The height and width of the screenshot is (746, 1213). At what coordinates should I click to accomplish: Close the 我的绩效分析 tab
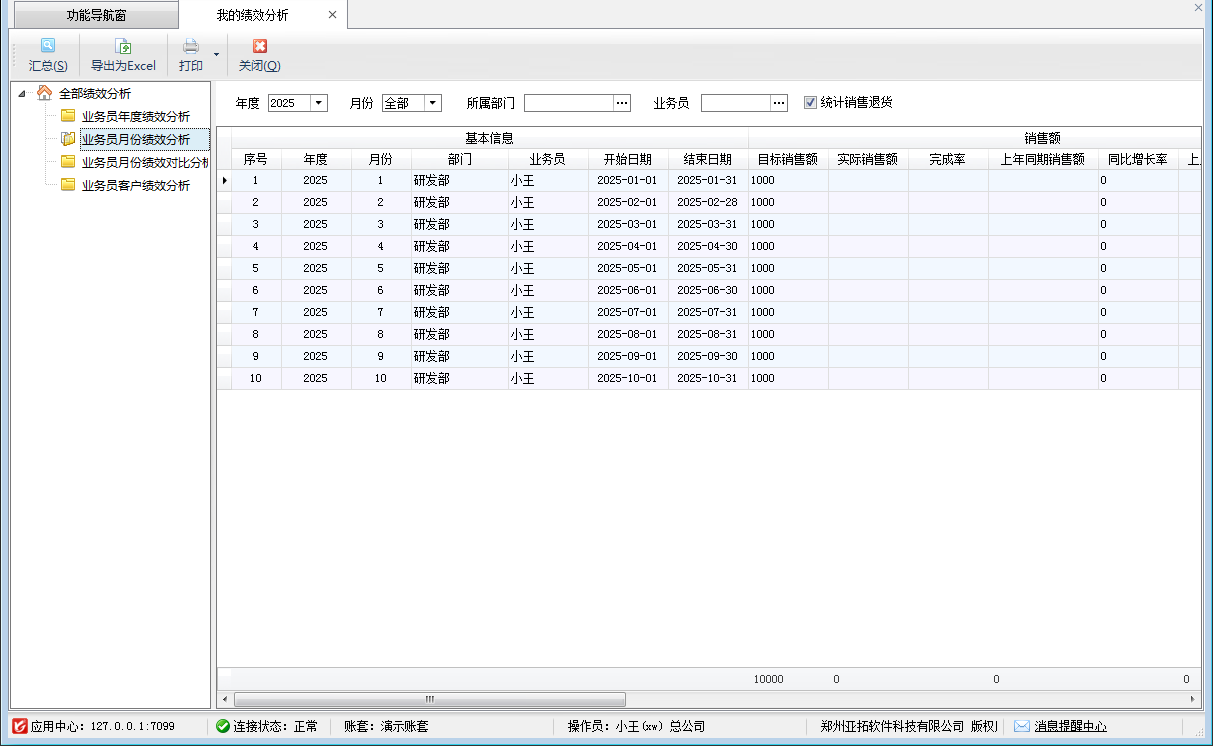pos(332,15)
